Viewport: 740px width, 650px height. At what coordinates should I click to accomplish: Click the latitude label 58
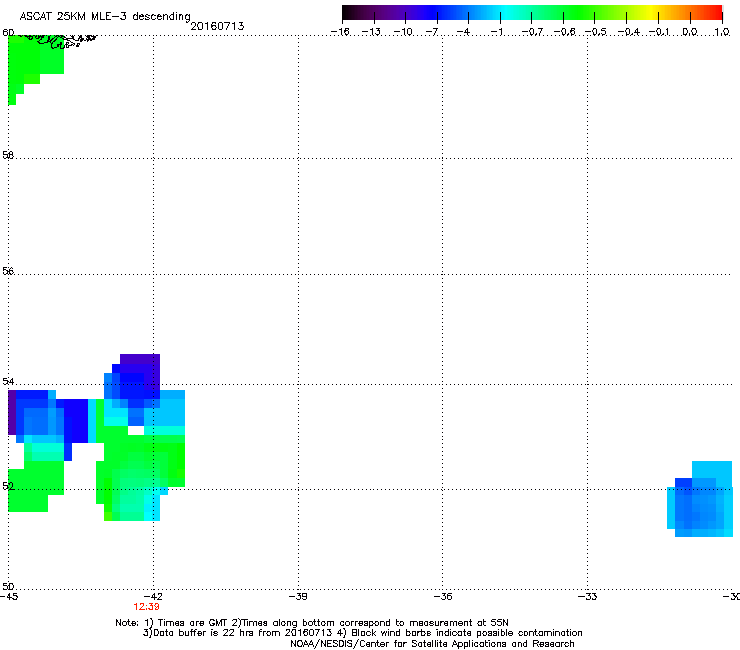coord(8,155)
